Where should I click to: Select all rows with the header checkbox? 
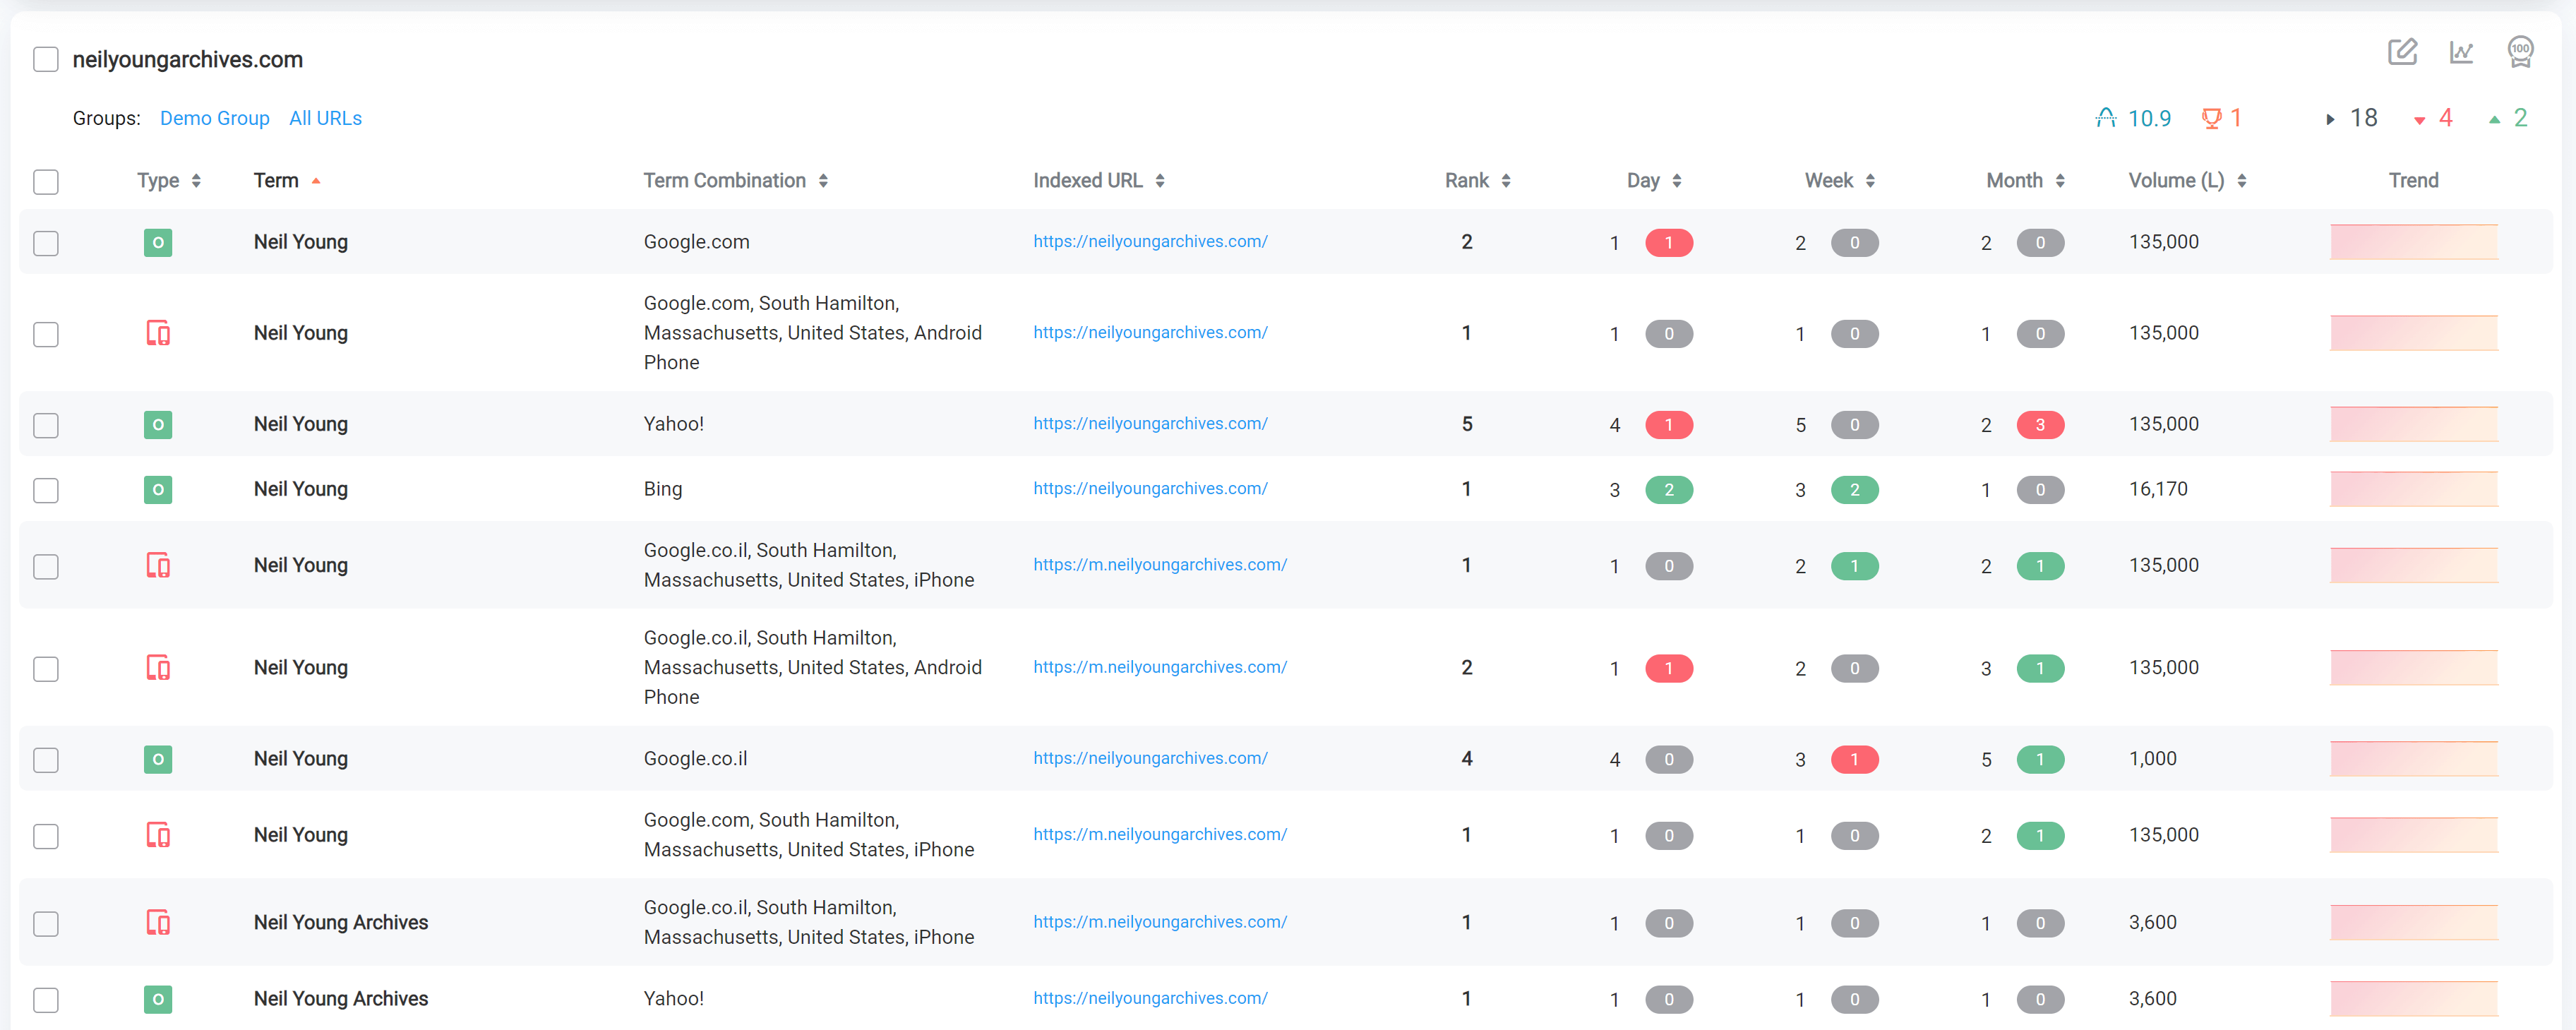pyautogui.click(x=46, y=182)
